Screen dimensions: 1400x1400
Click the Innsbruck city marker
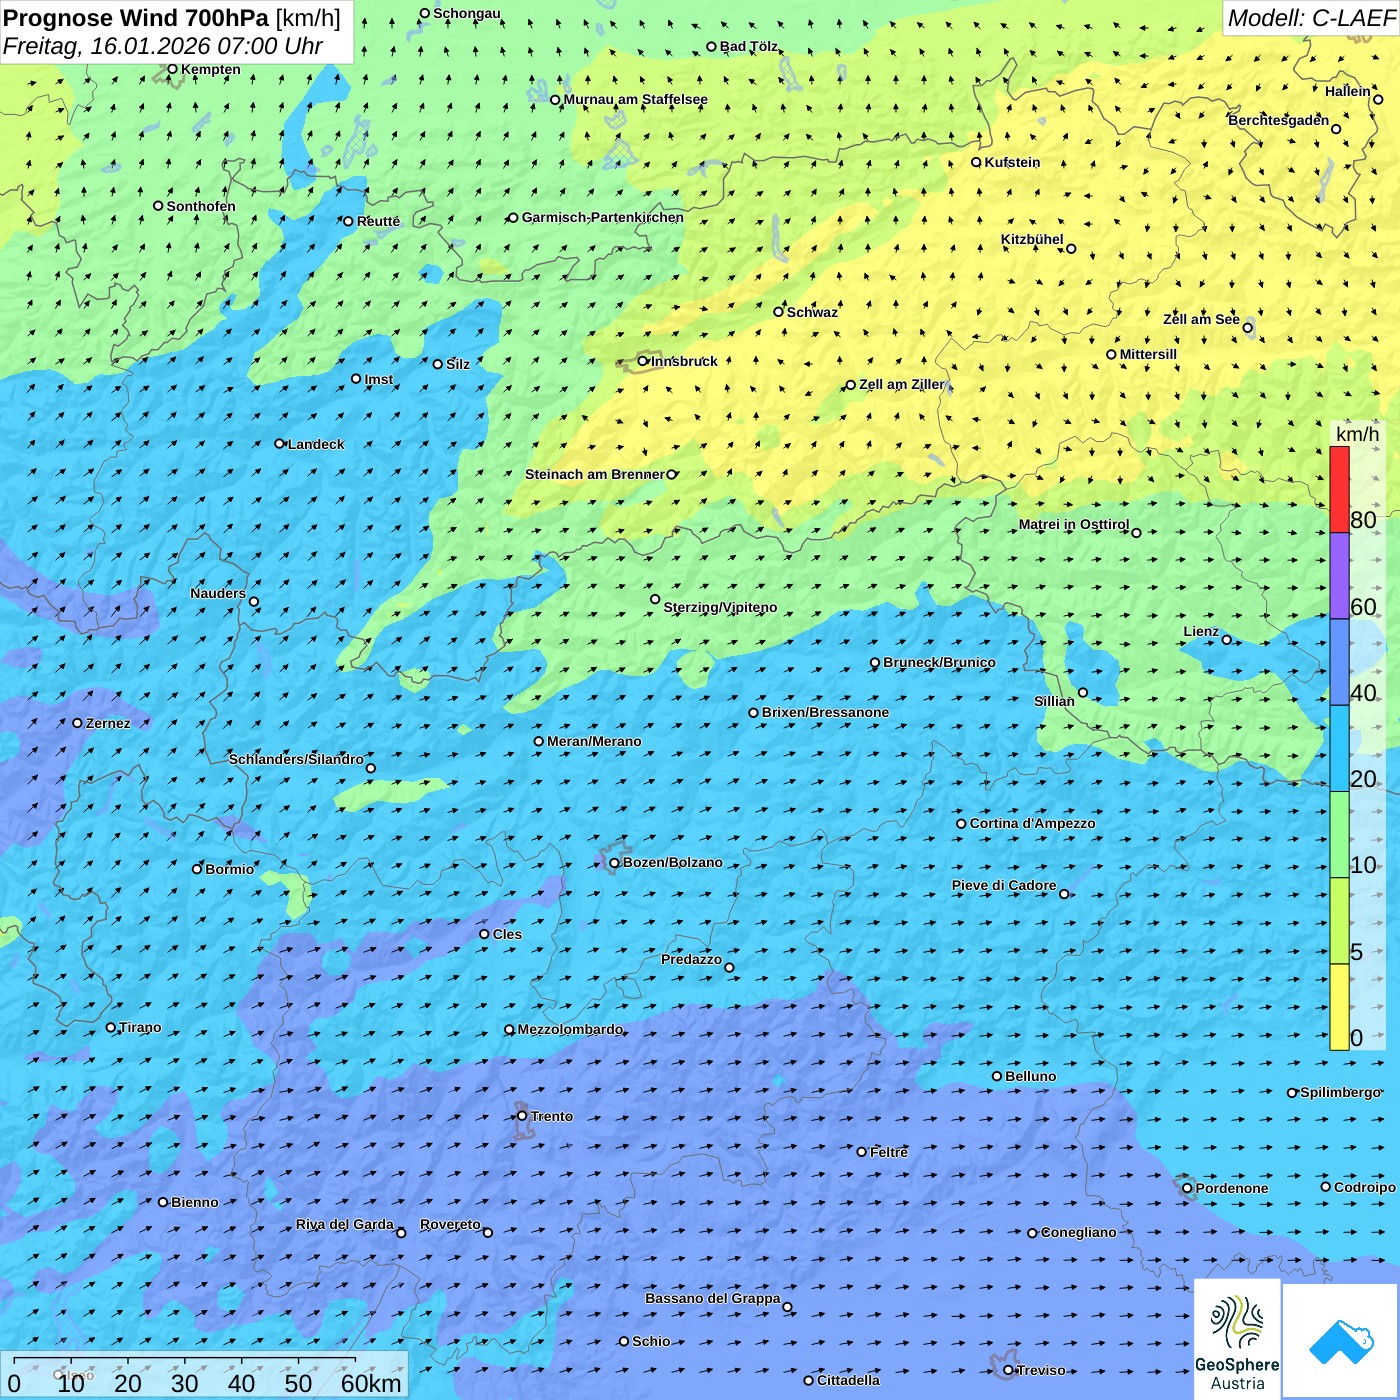(643, 361)
